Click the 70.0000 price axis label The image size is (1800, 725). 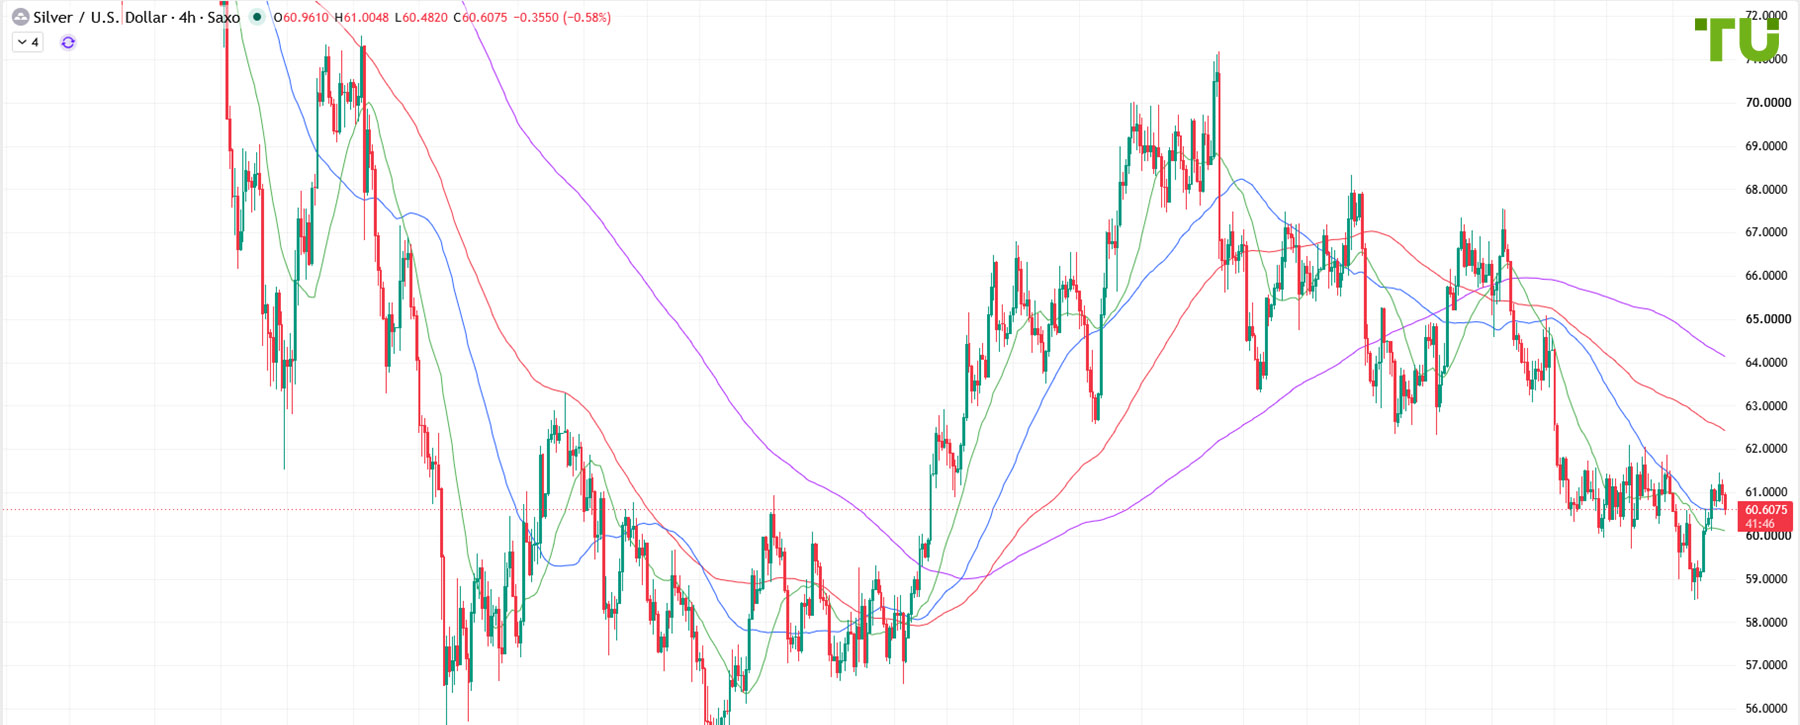tap(1768, 102)
